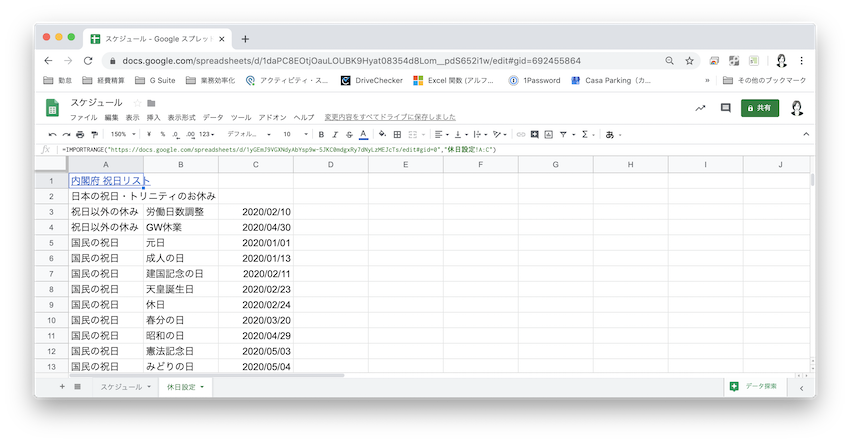Viewport: 850px width, 443px height.
Task: Select the paint format tool
Action: [94, 134]
